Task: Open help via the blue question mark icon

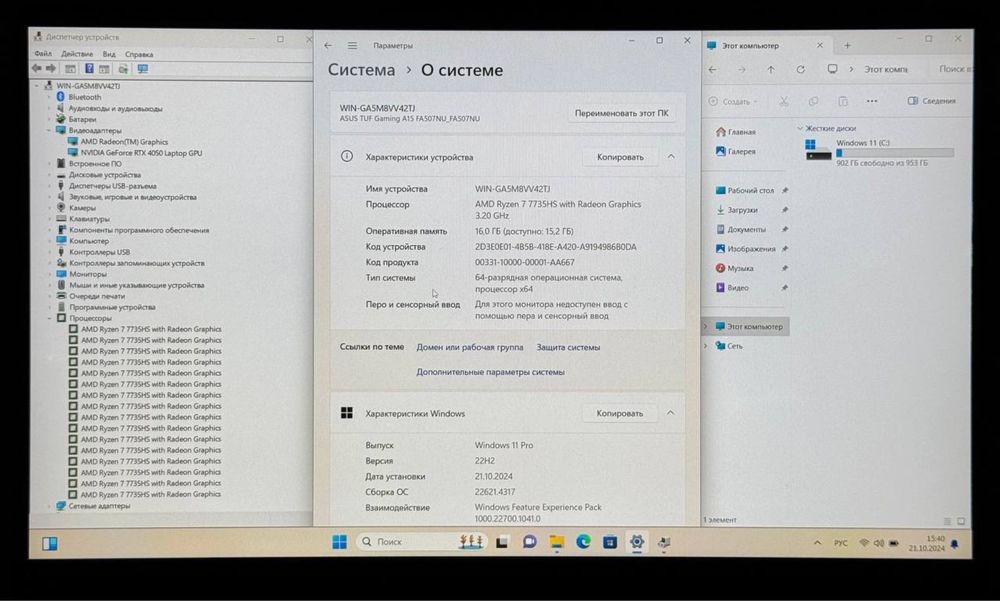Action: (x=89, y=69)
